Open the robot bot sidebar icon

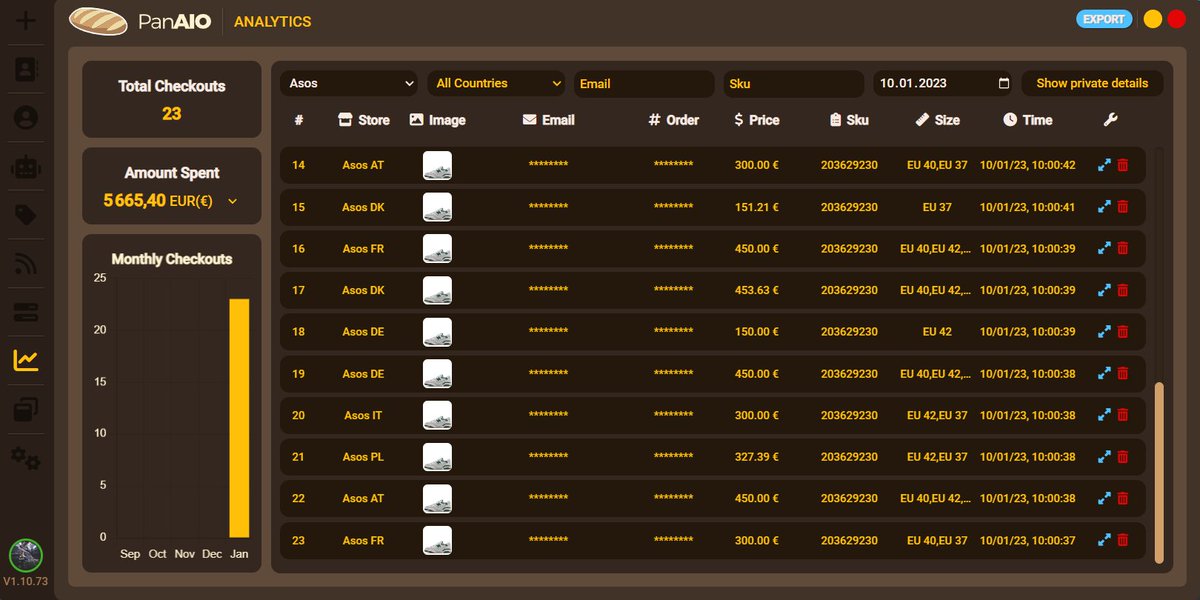(26, 167)
